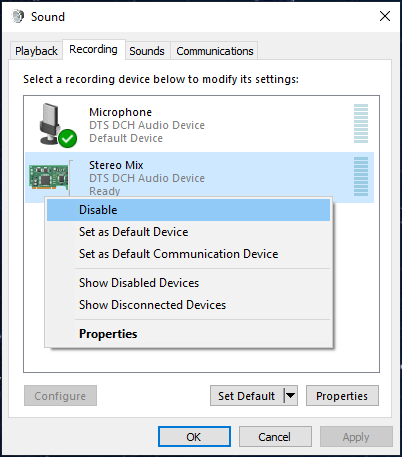Click the Sound speaker icon in title bar

point(18,16)
